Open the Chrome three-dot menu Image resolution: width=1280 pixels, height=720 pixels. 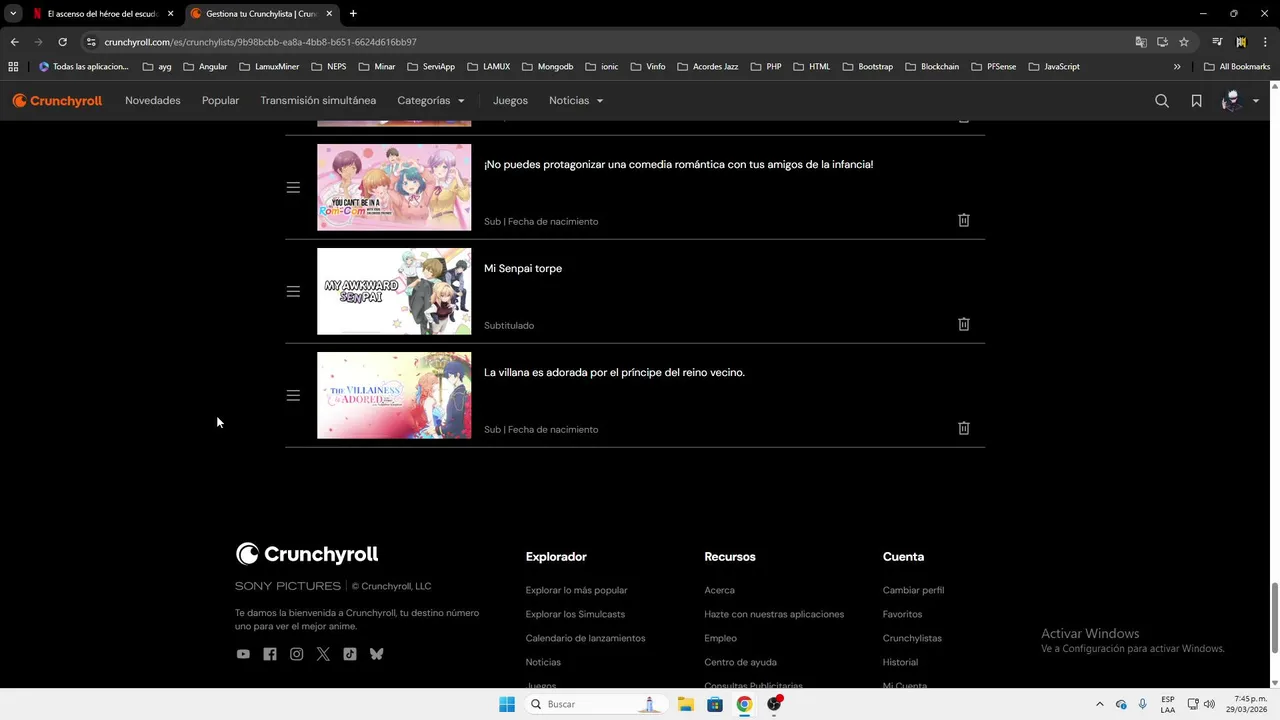tap(1265, 42)
